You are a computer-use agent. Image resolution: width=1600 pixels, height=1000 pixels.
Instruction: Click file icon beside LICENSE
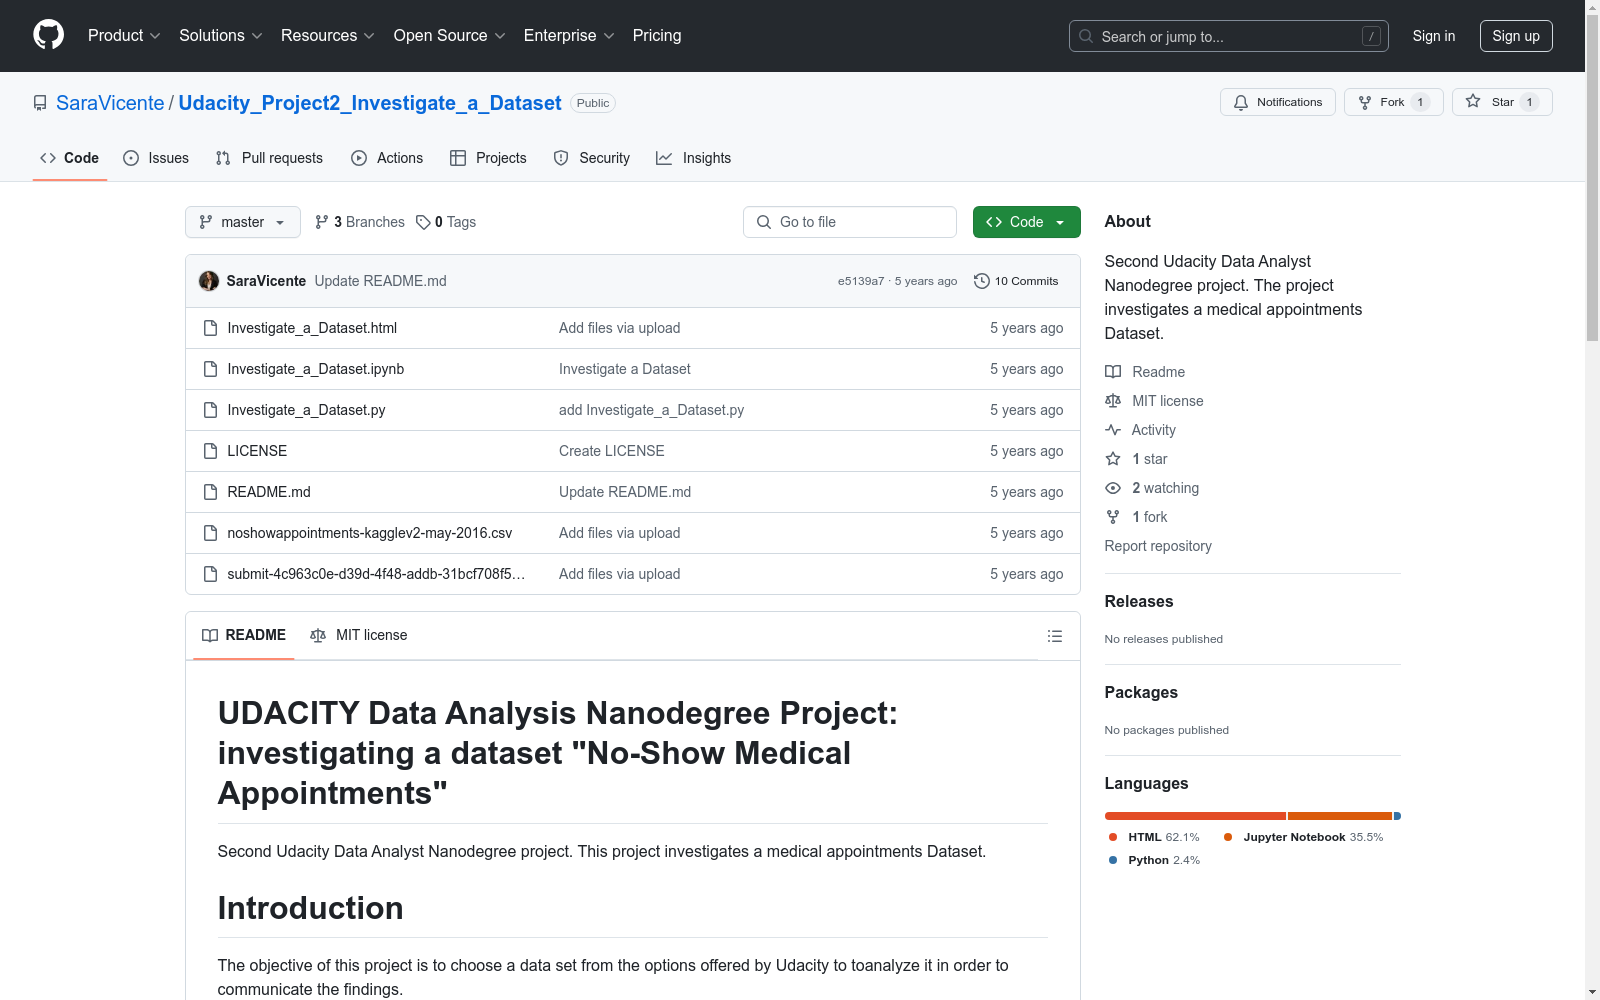210,451
